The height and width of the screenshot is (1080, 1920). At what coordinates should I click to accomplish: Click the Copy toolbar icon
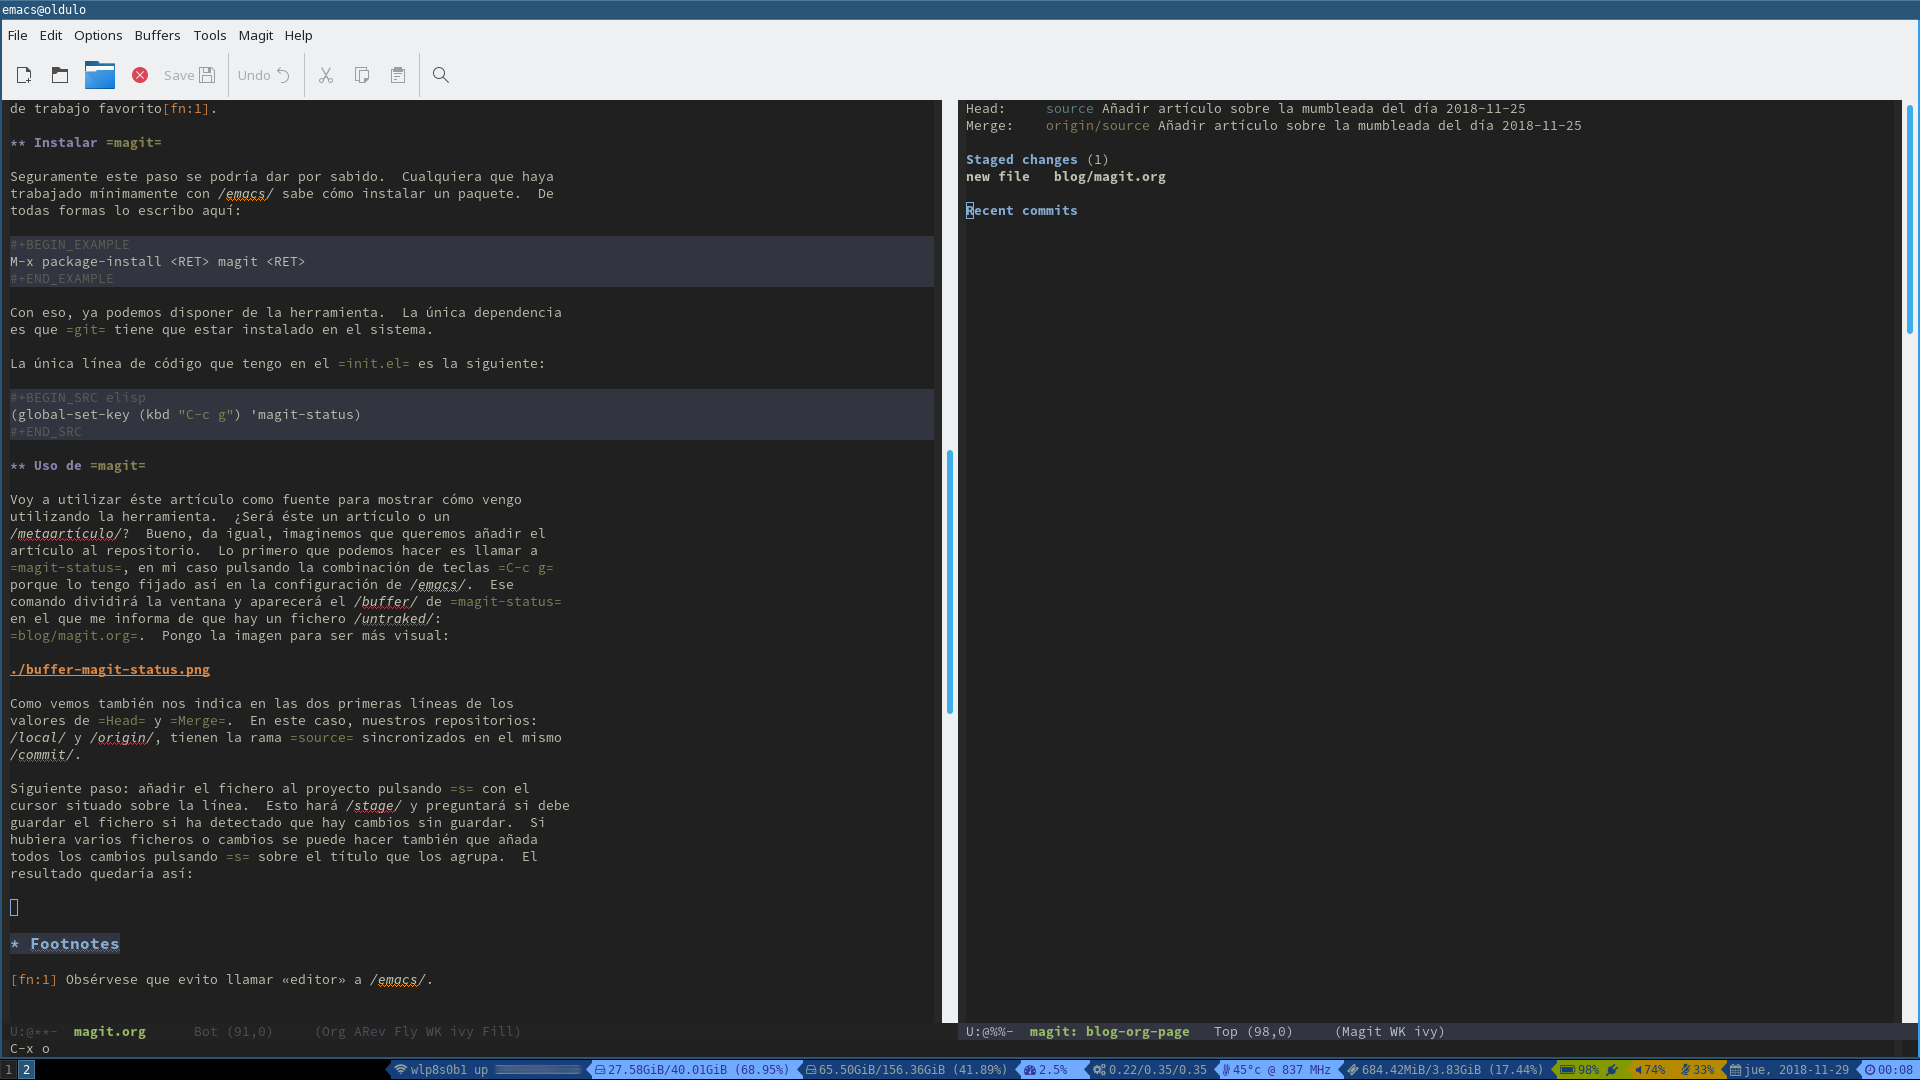362,75
